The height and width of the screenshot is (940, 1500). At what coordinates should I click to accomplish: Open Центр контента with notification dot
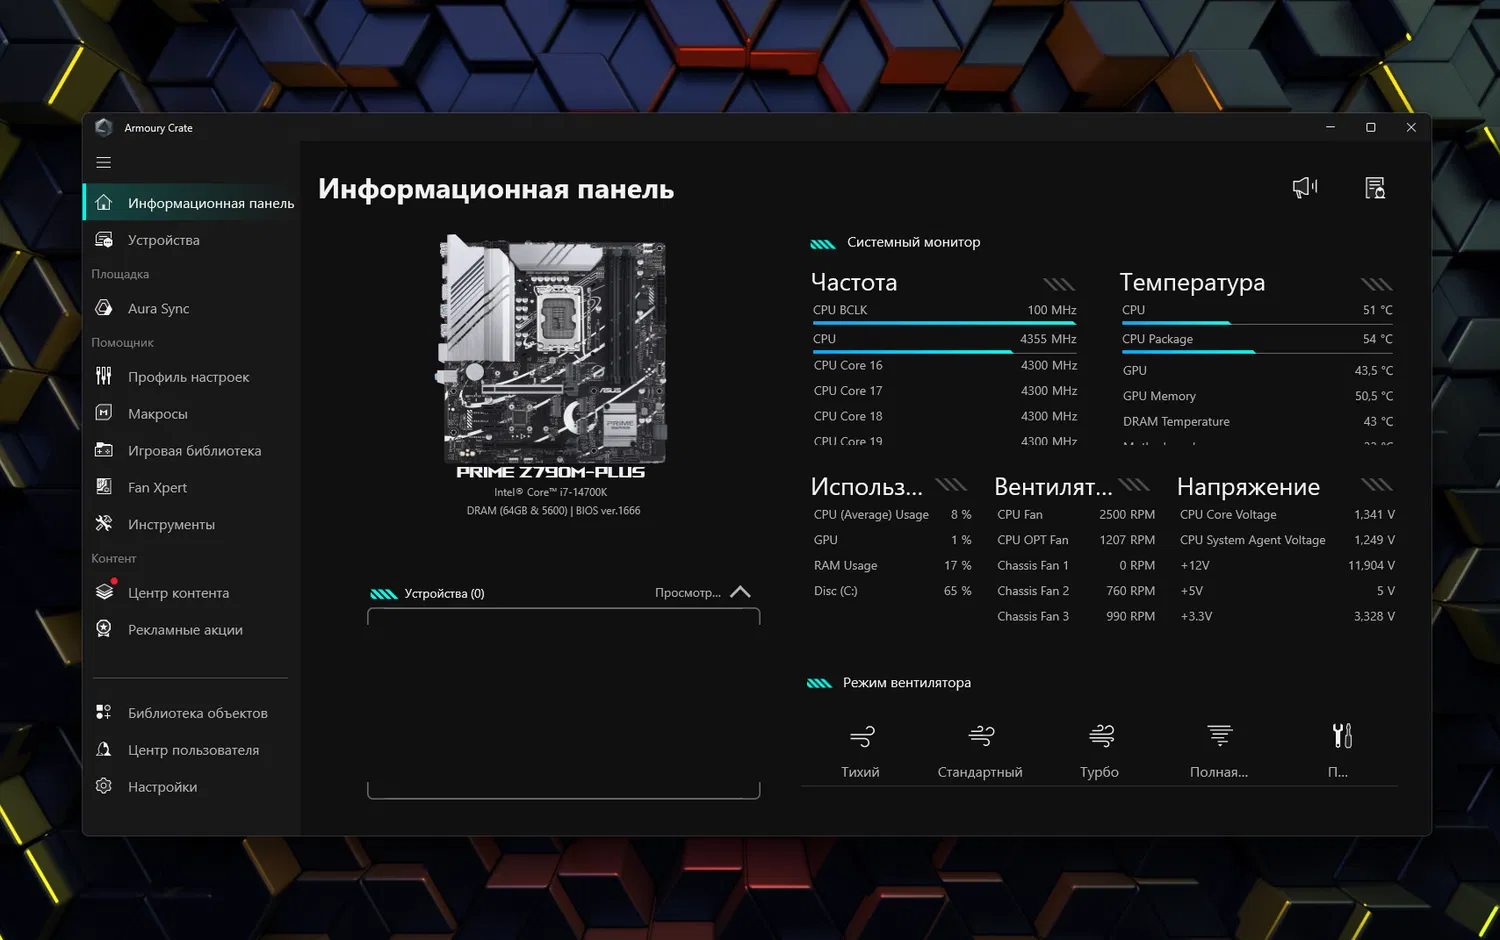(191, 593)
